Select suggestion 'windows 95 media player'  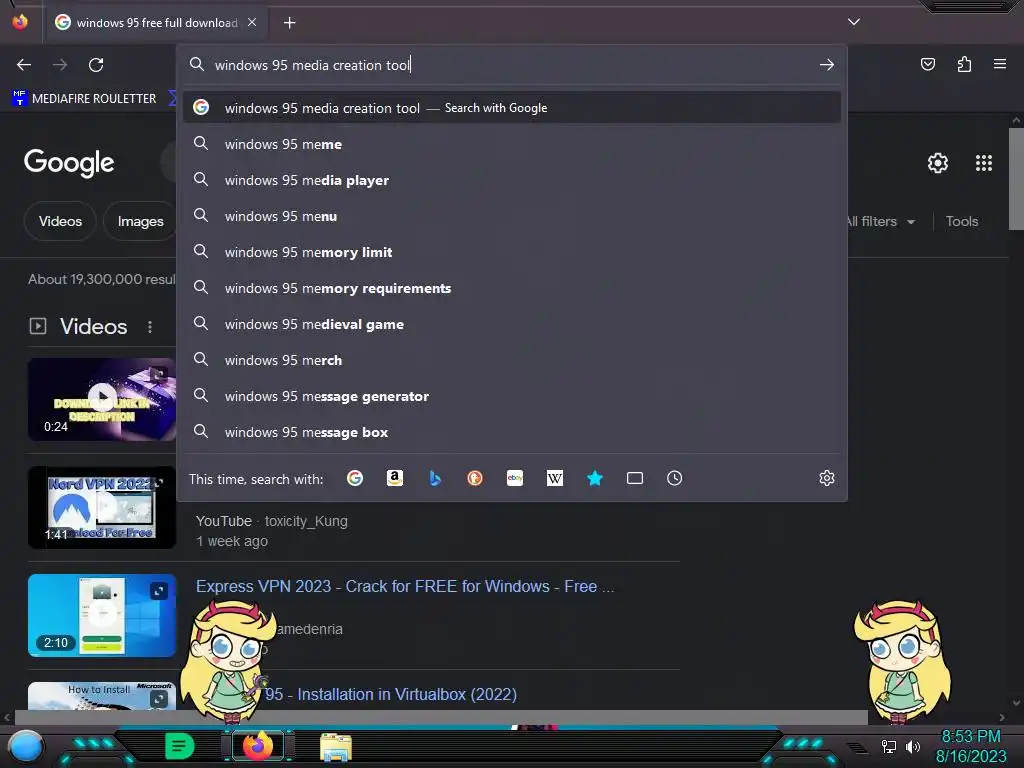[511, 180]
